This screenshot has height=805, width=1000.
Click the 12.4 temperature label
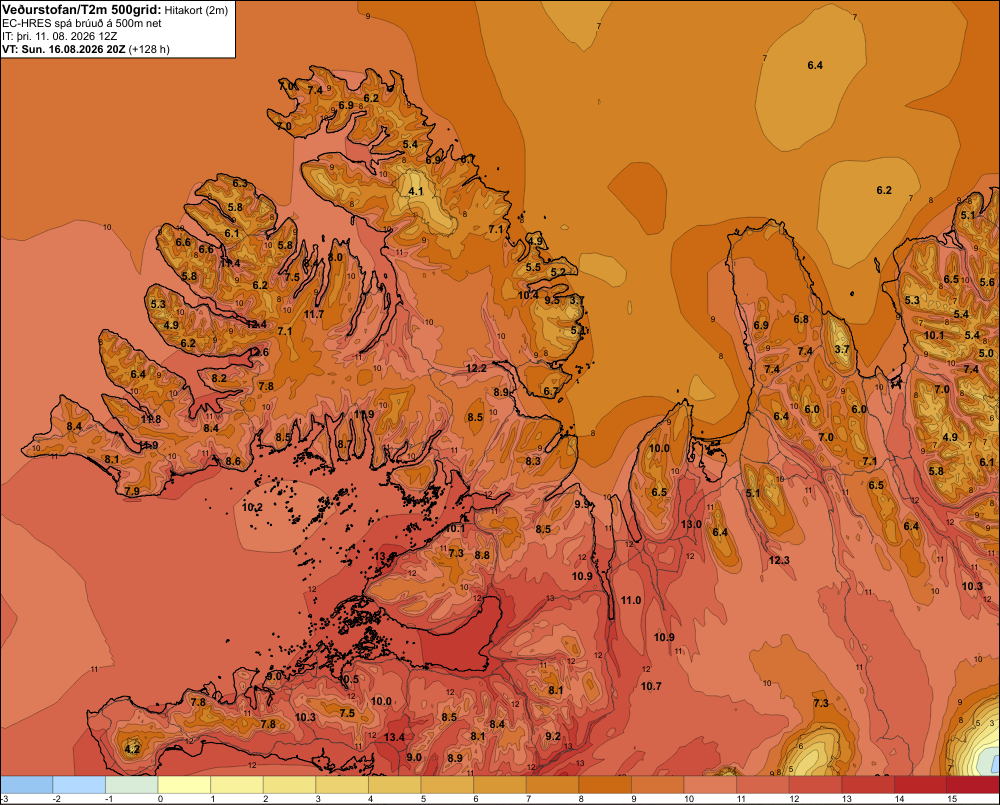tap(256, 324)
